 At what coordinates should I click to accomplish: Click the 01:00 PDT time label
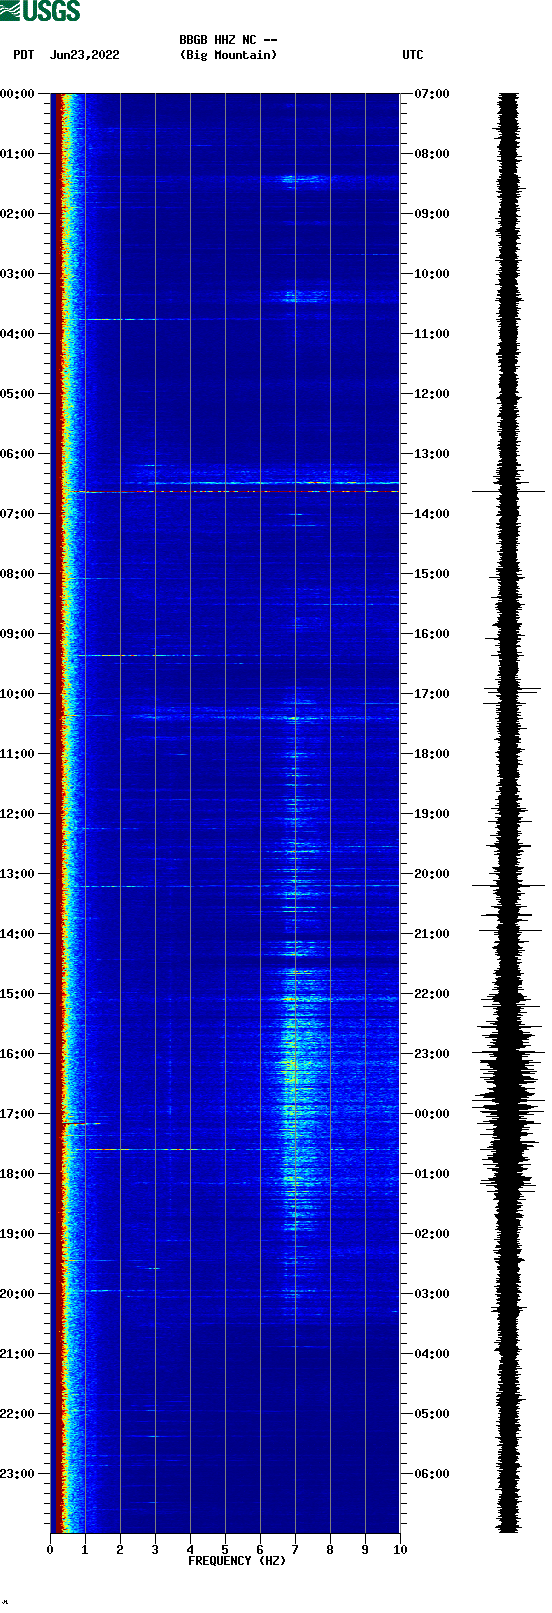(x=18, y=154)
